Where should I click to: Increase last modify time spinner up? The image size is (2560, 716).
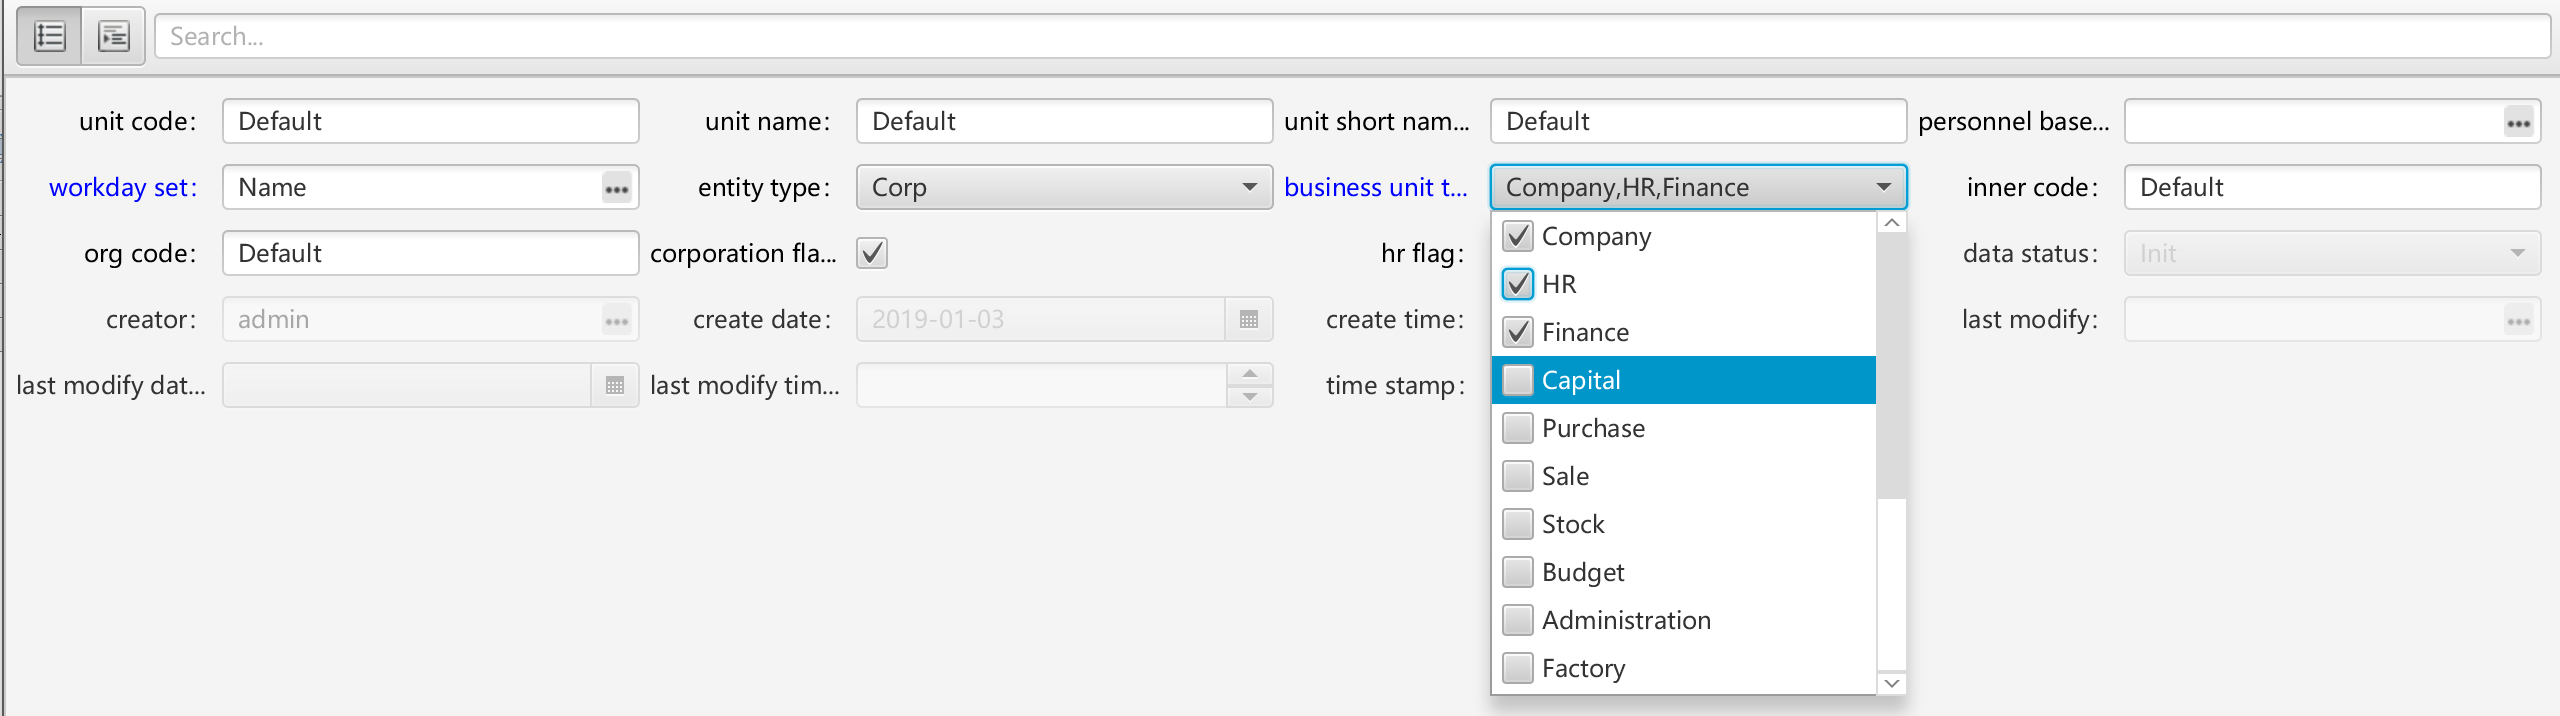[1249, 374]
